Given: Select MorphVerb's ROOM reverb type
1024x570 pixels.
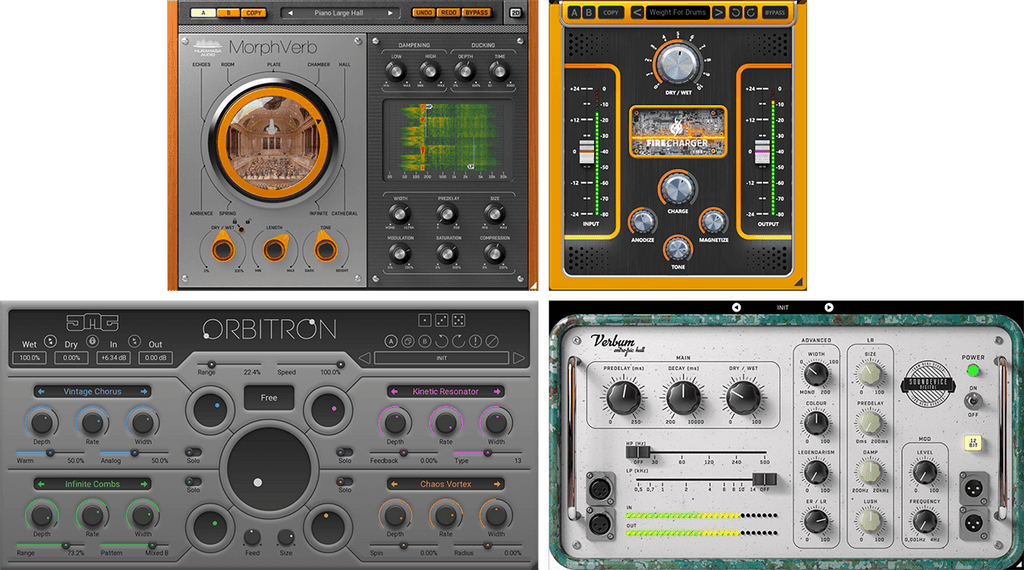Looking at the screenshot, I should 228,65.
